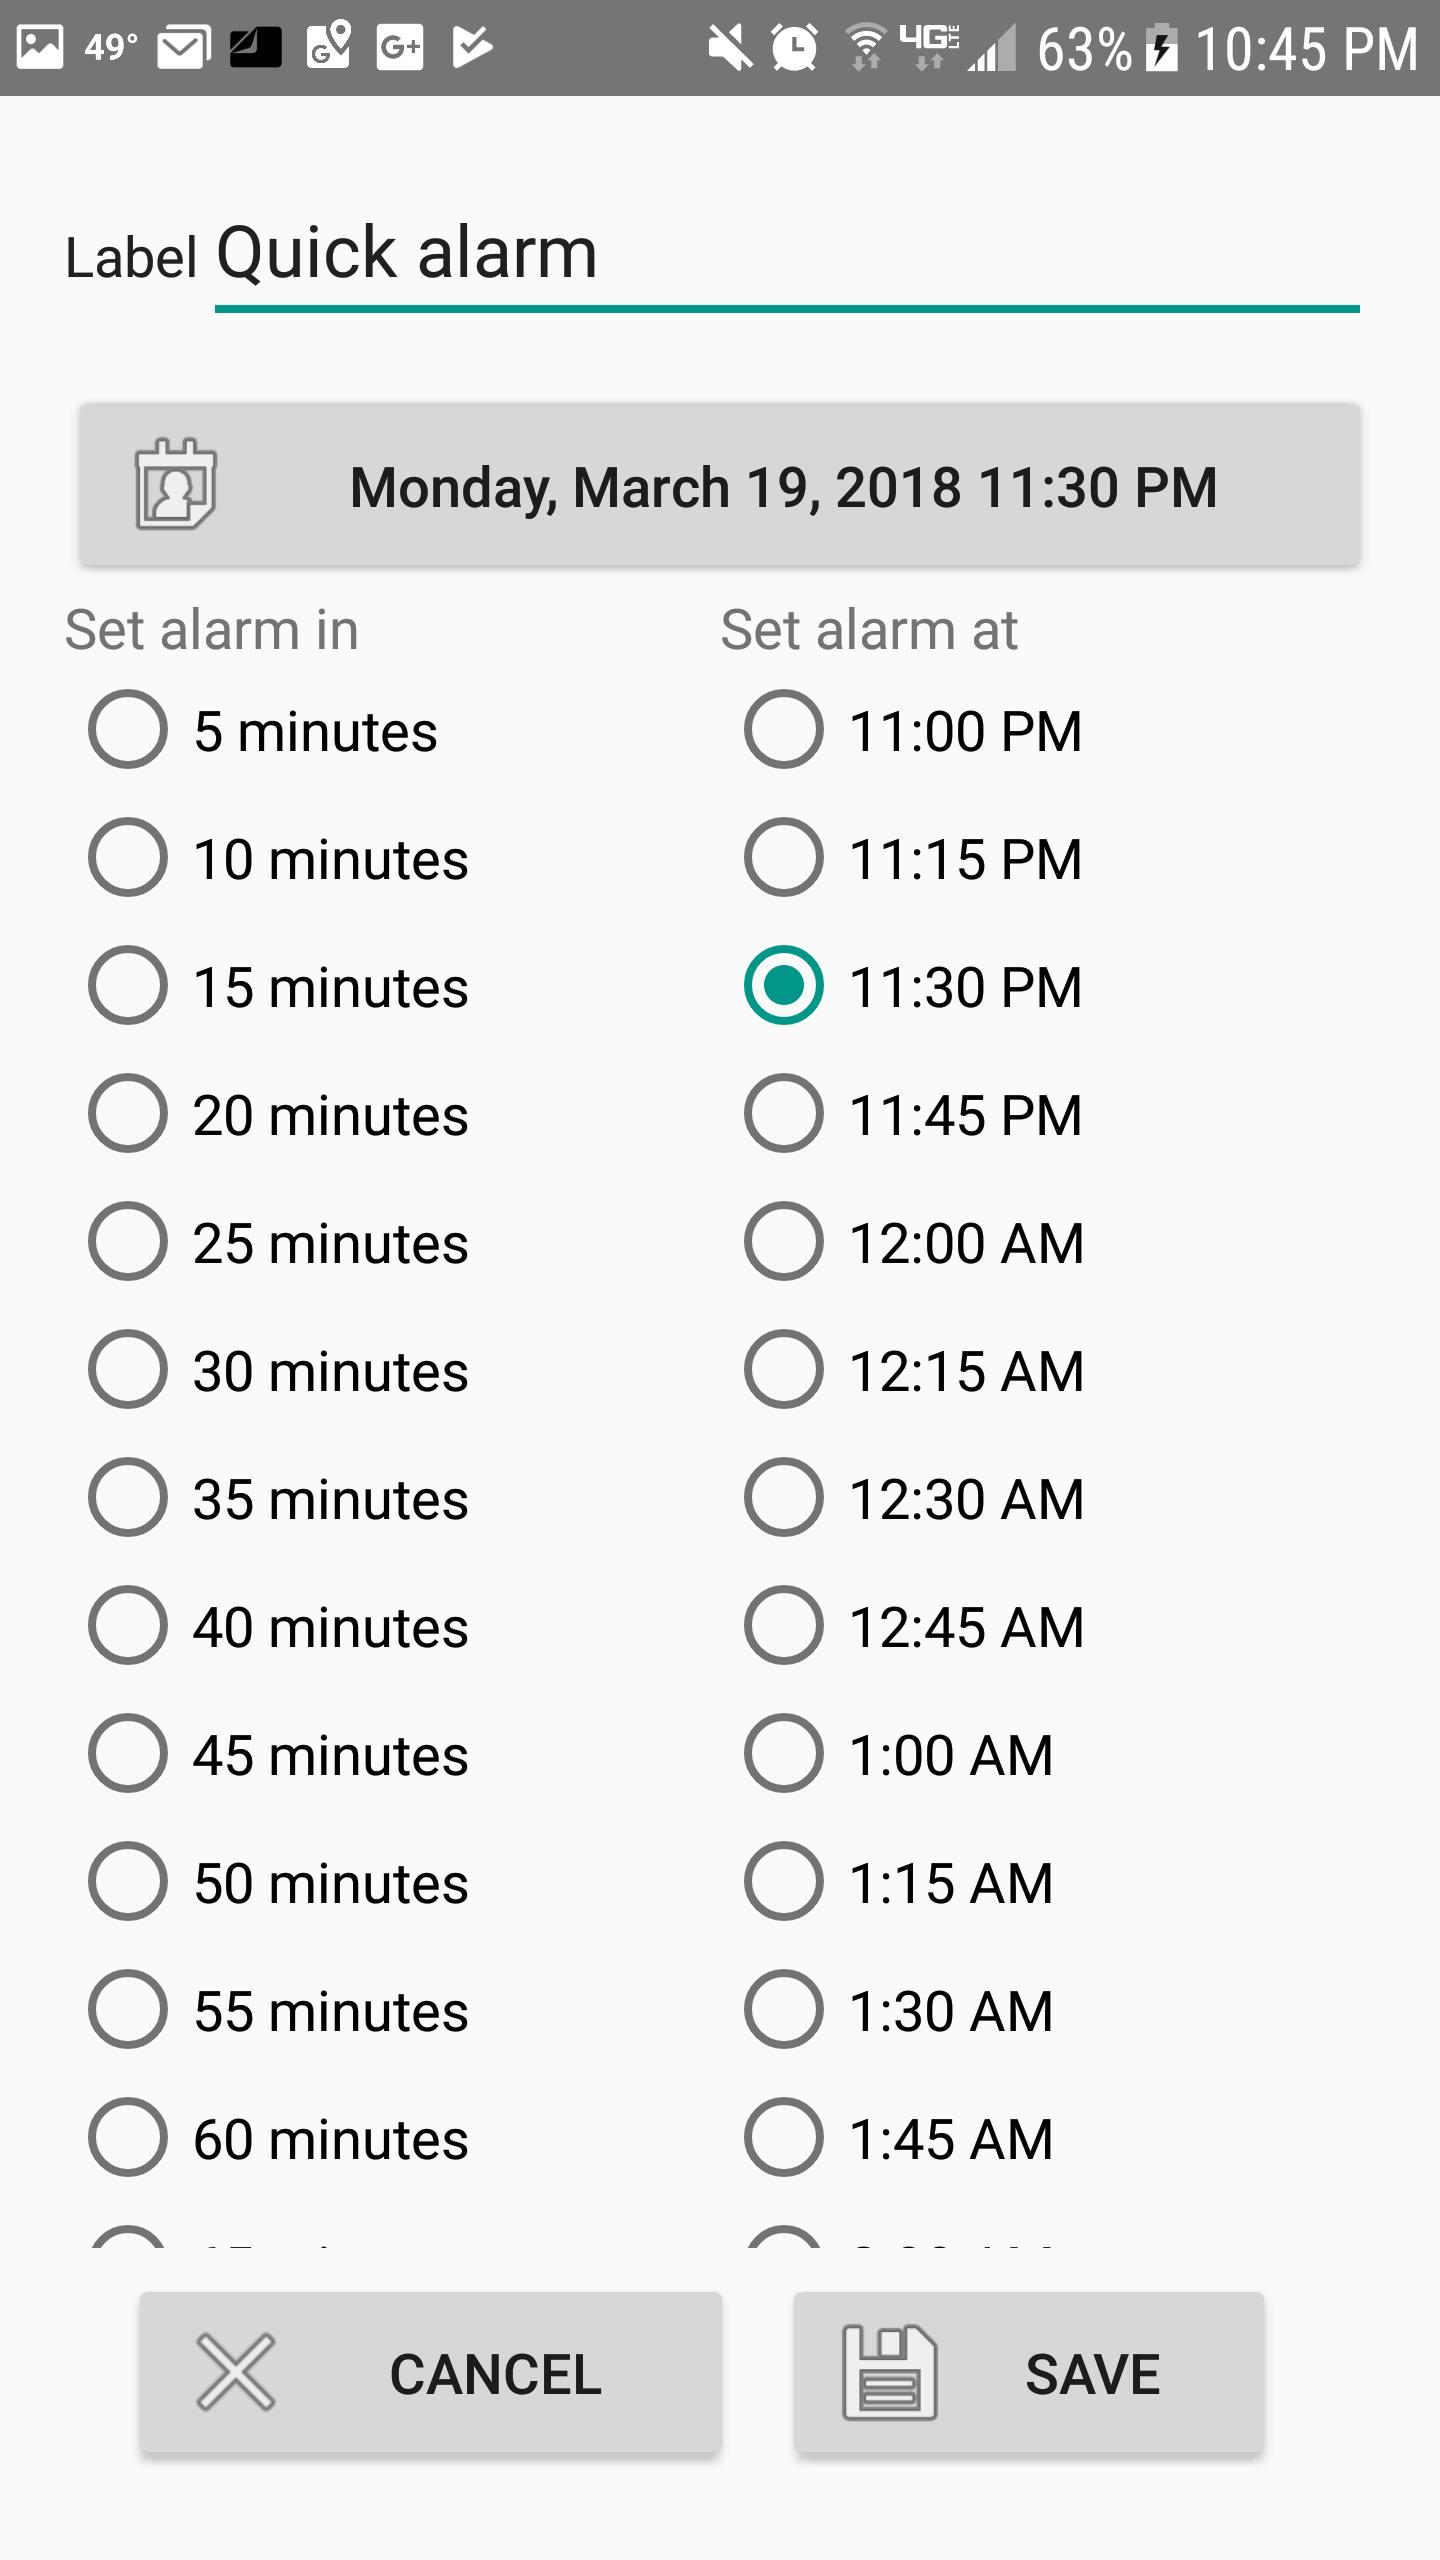
Task: Tap the Google+ notification icon
Action: click(400, 47)
